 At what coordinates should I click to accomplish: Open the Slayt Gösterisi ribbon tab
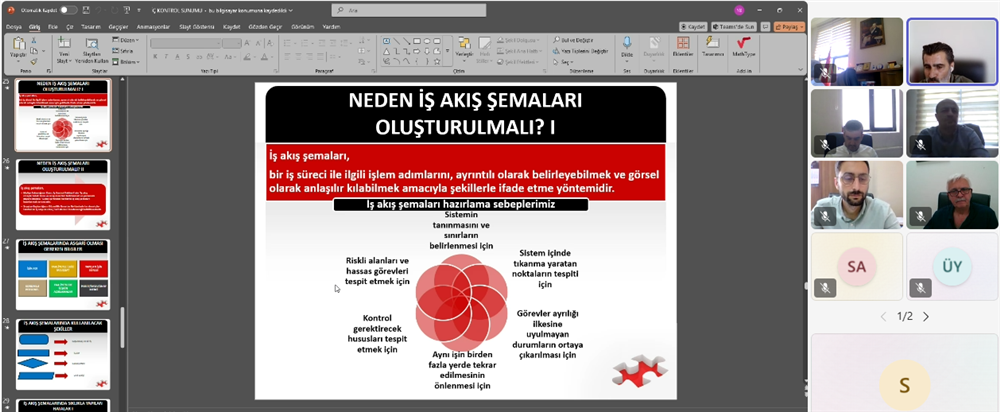click(197, 27)
